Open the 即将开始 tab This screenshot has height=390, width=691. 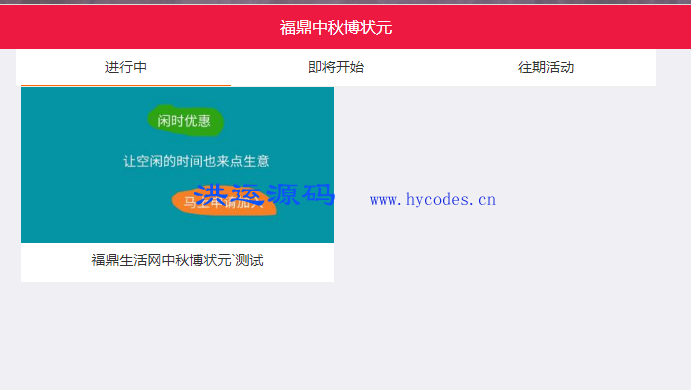(x=336, y=67)
